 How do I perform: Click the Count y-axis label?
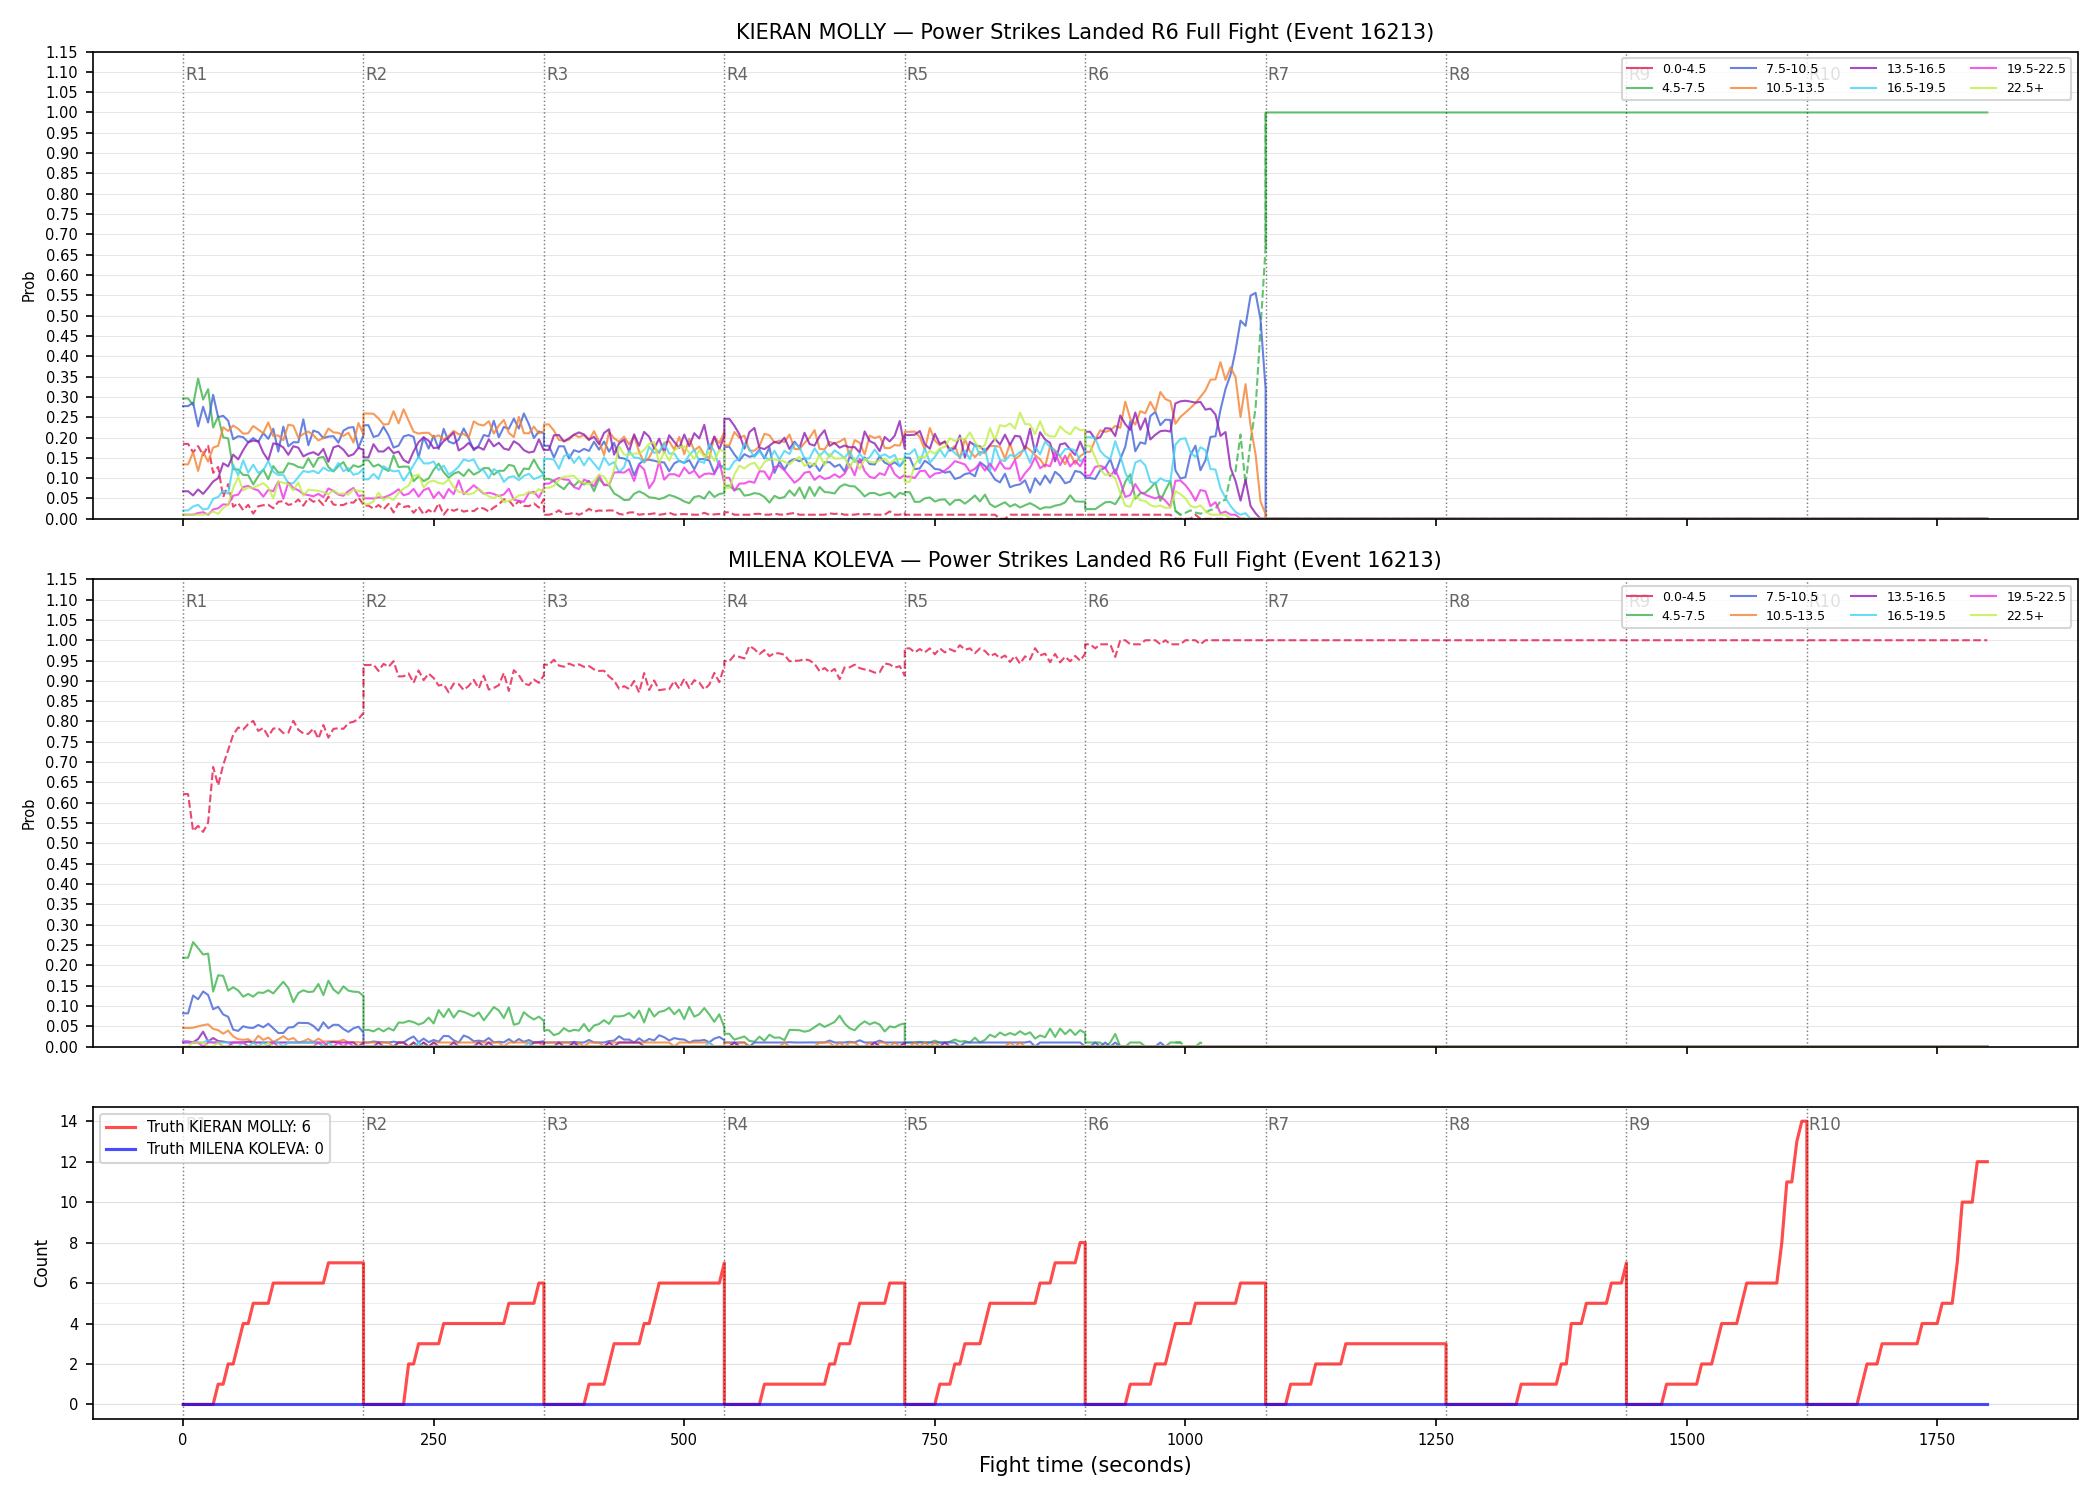[x=41, y=1263]
